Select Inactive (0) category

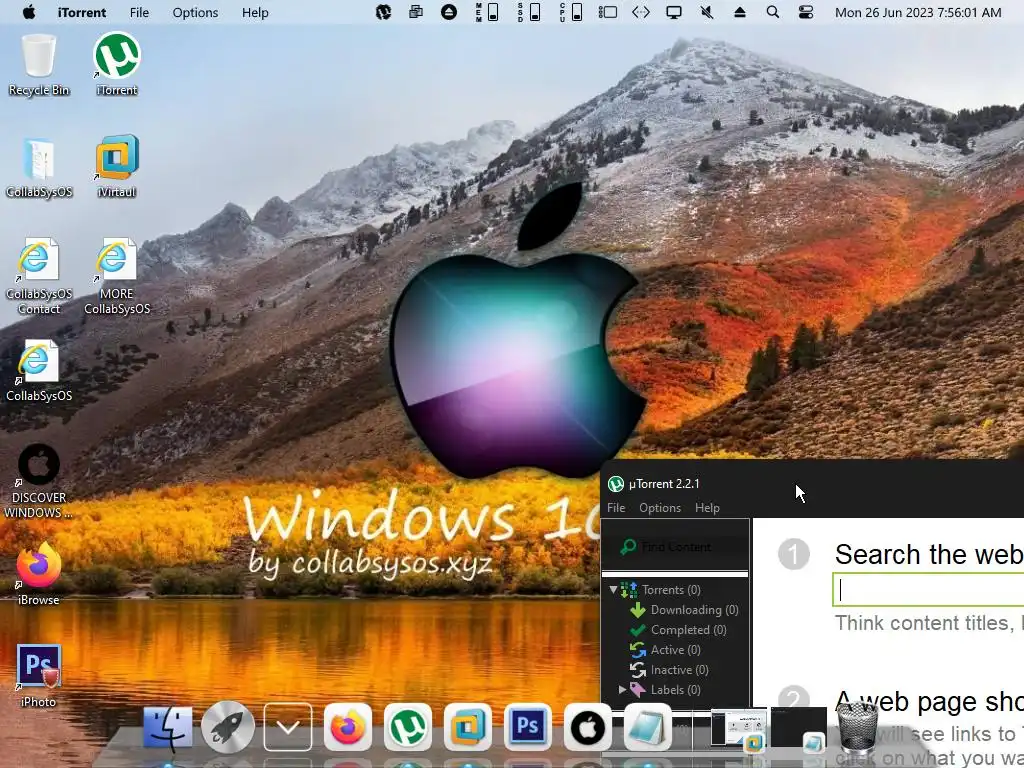click(679, 670)
